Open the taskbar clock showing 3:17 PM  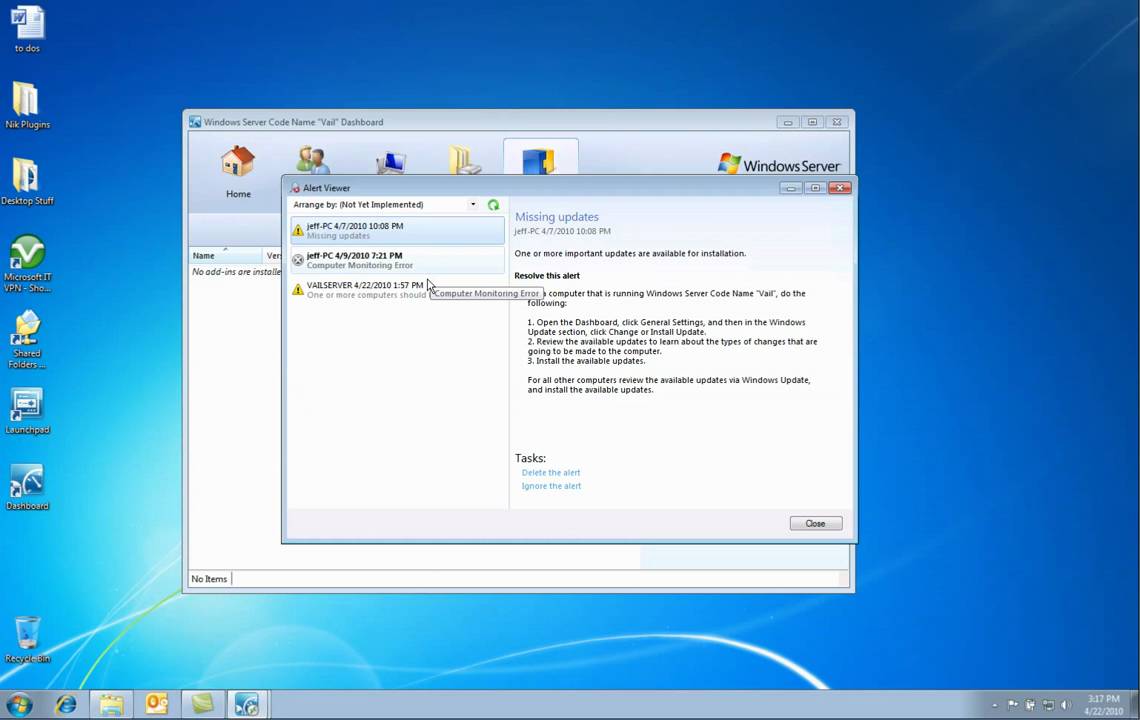[1103, 705]
